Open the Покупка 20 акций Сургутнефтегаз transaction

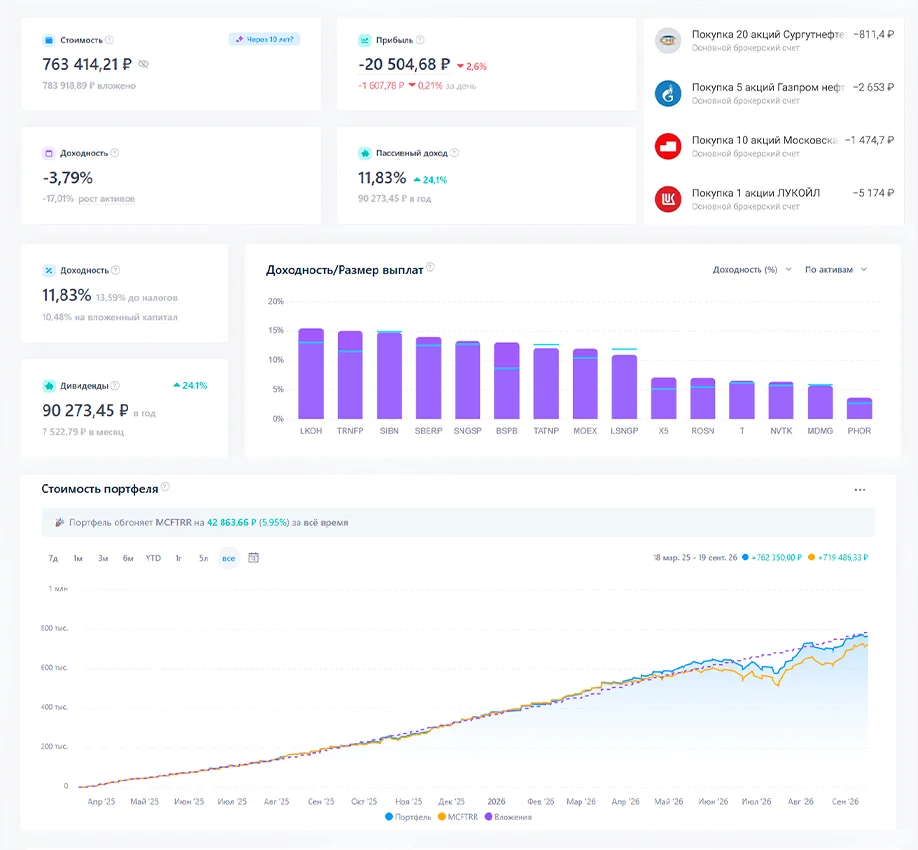pos(774,40)
